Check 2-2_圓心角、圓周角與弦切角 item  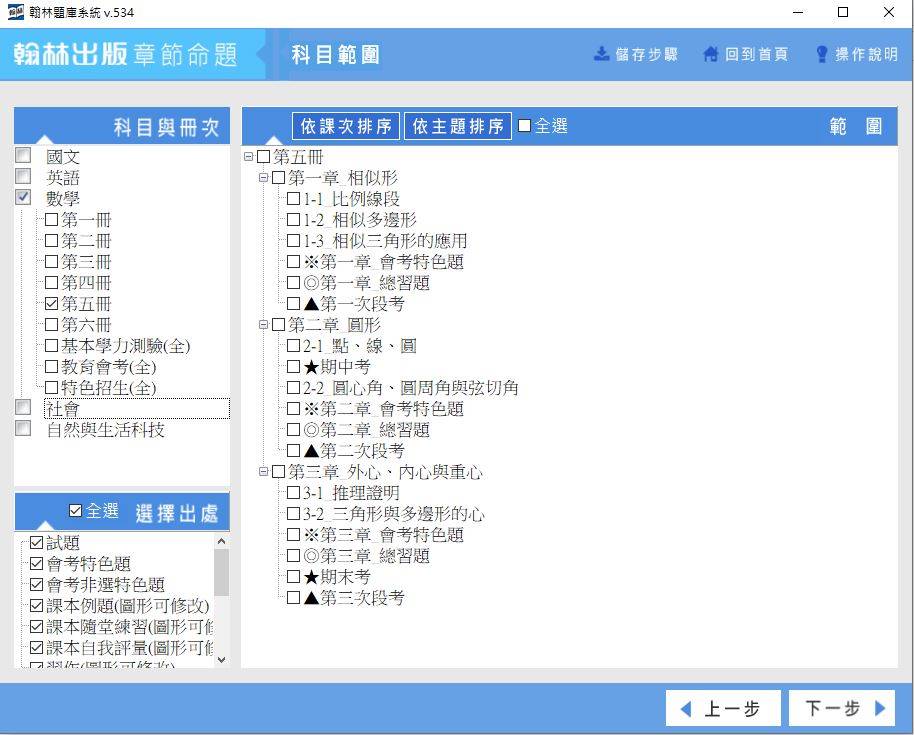(x=293, y=388)
